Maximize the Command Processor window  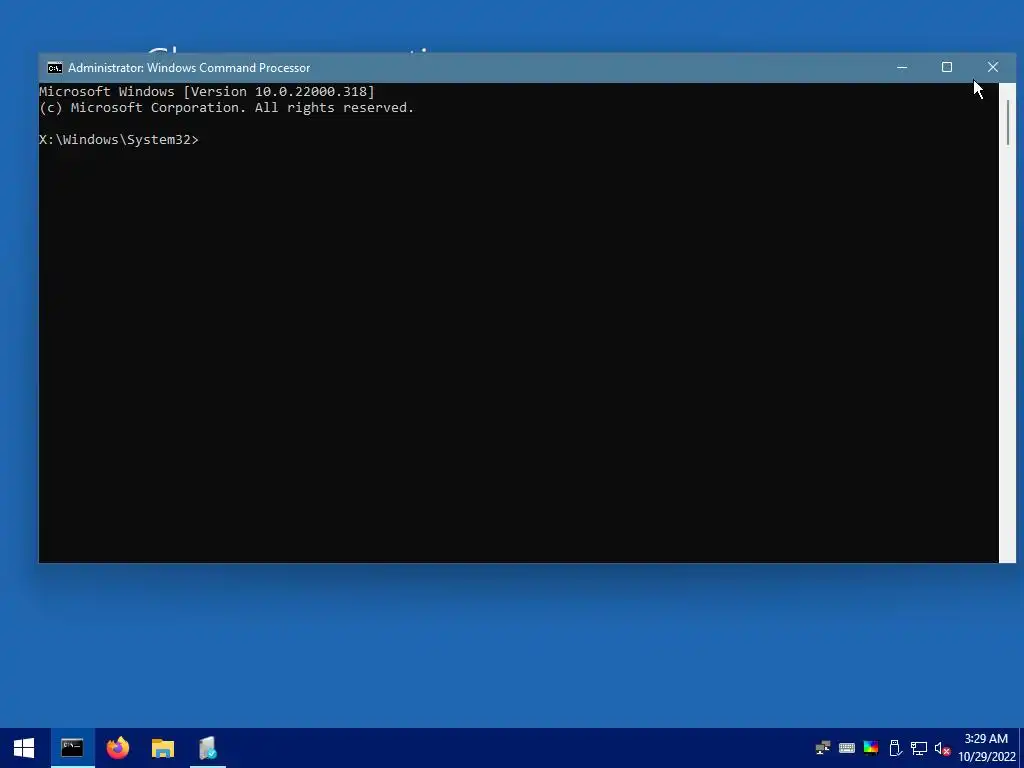point(947,67)
